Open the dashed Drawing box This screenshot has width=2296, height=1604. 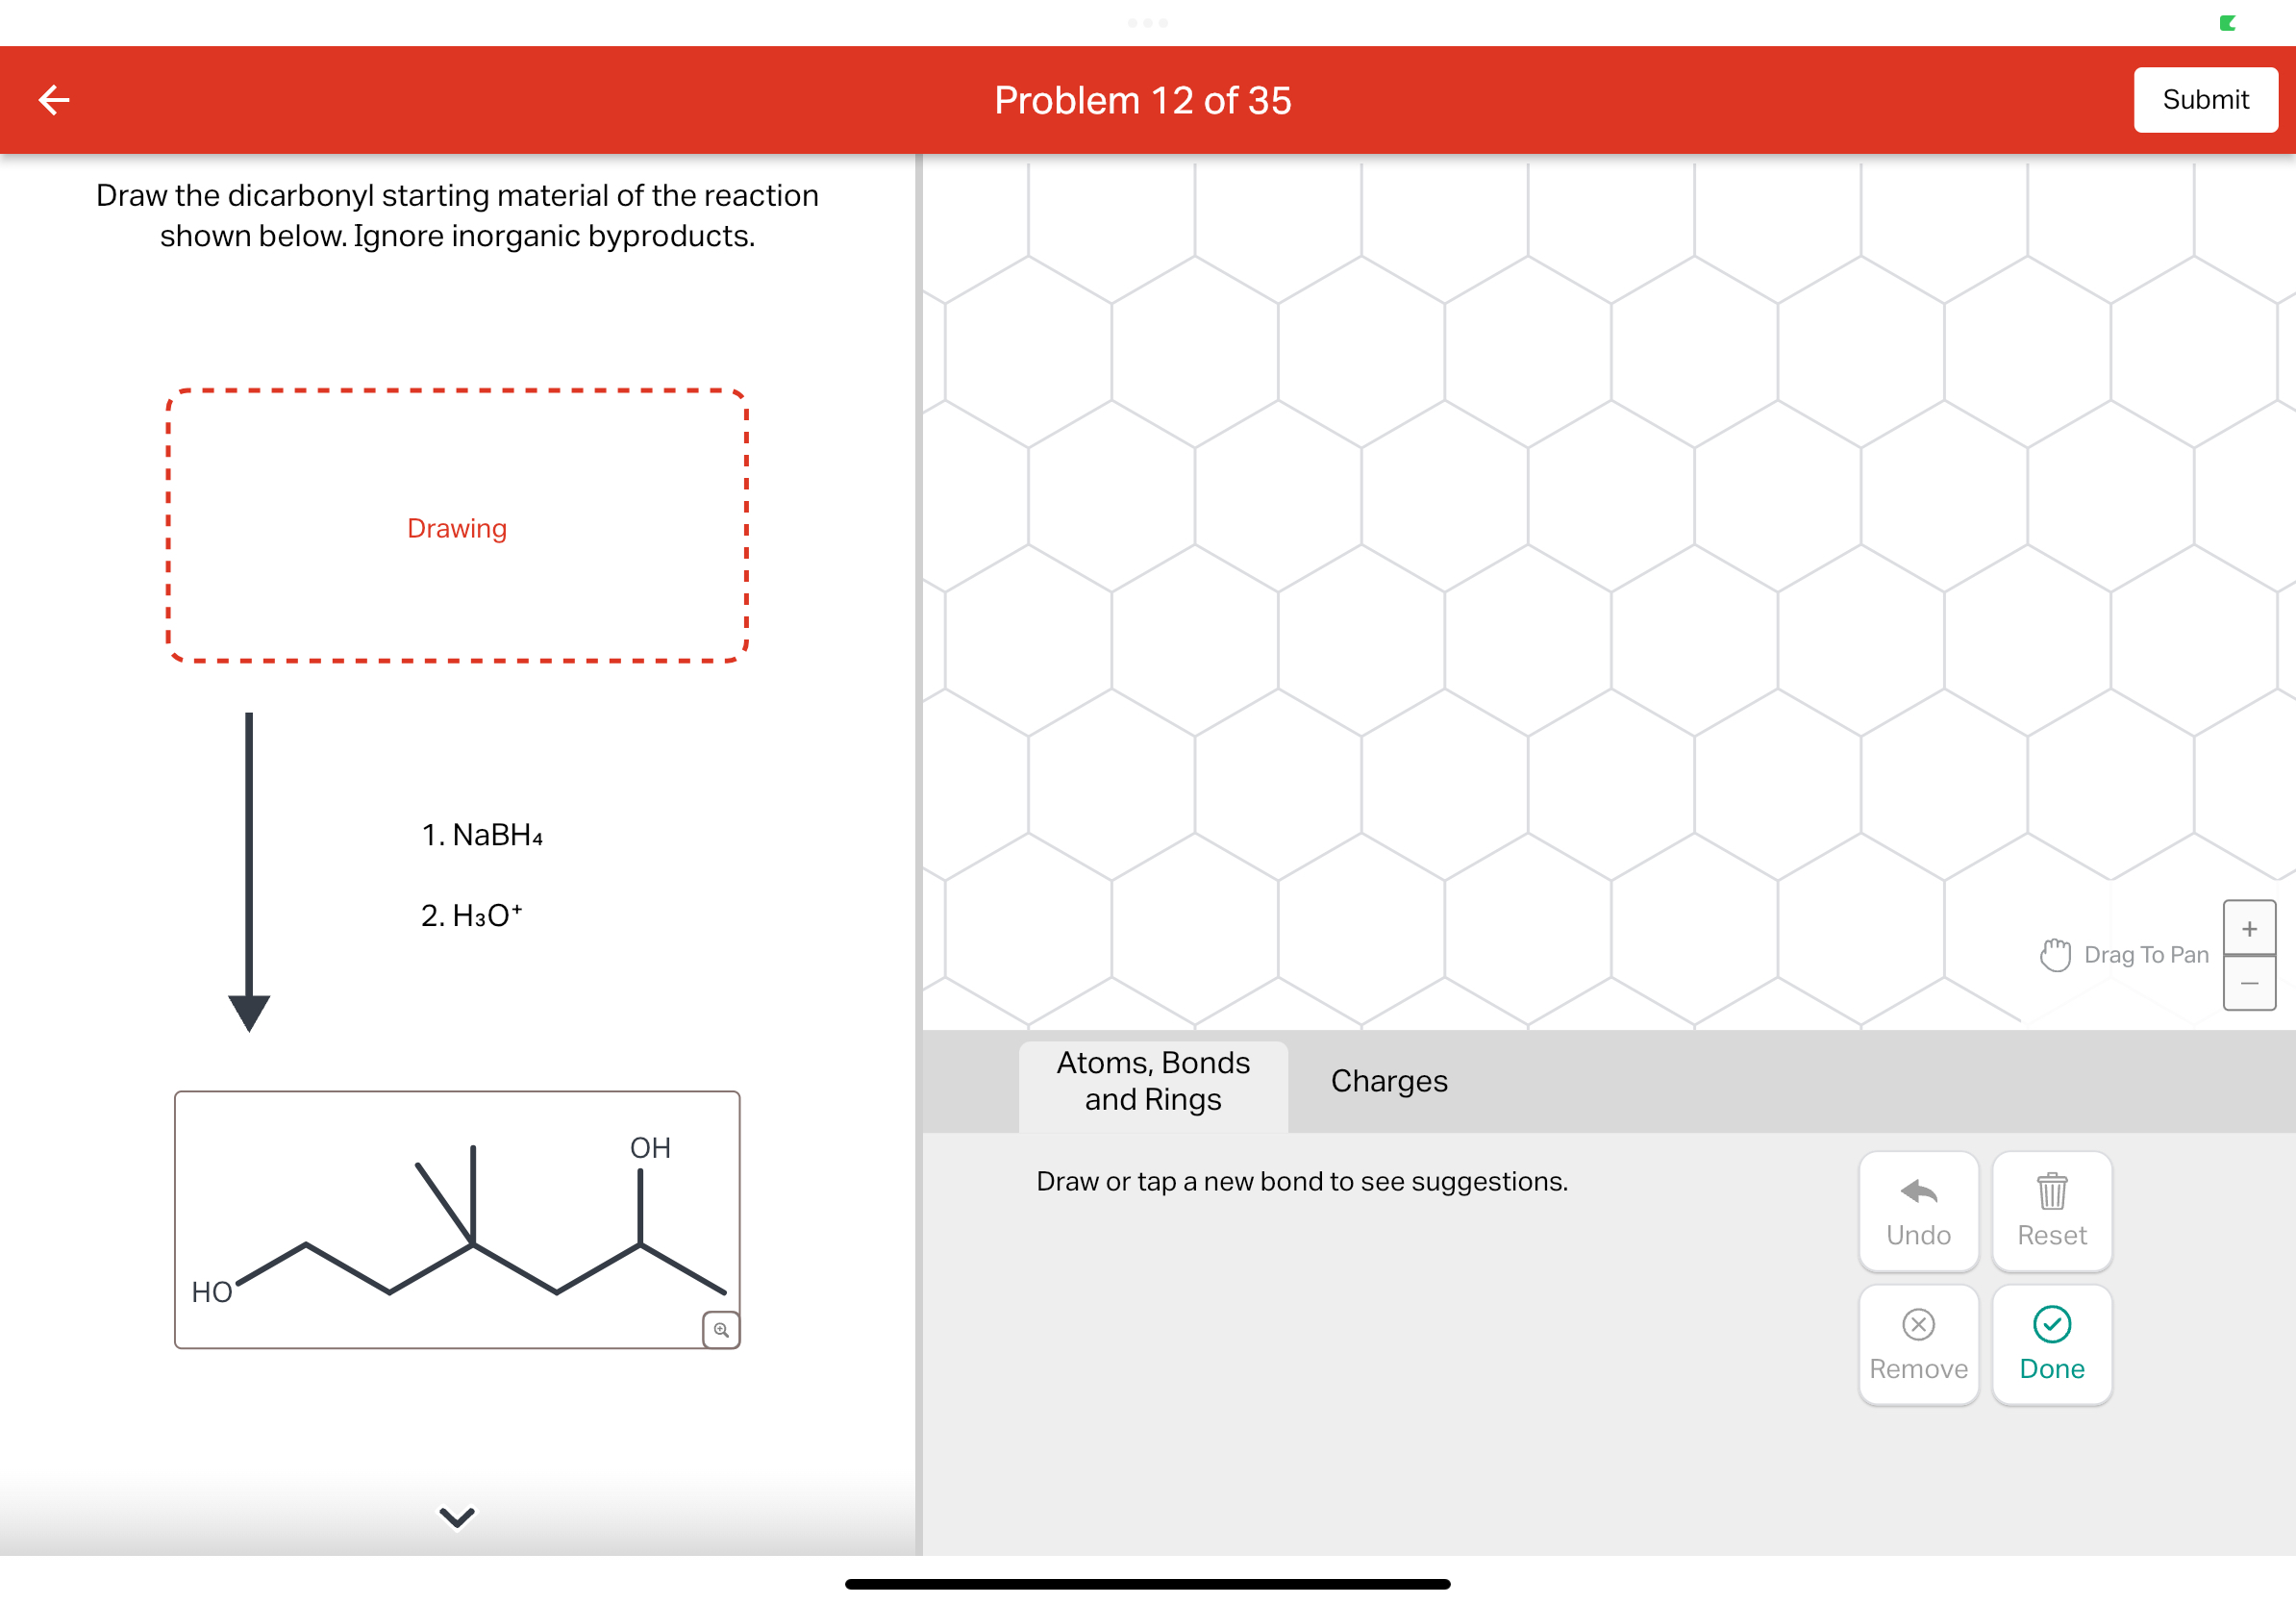457,526
